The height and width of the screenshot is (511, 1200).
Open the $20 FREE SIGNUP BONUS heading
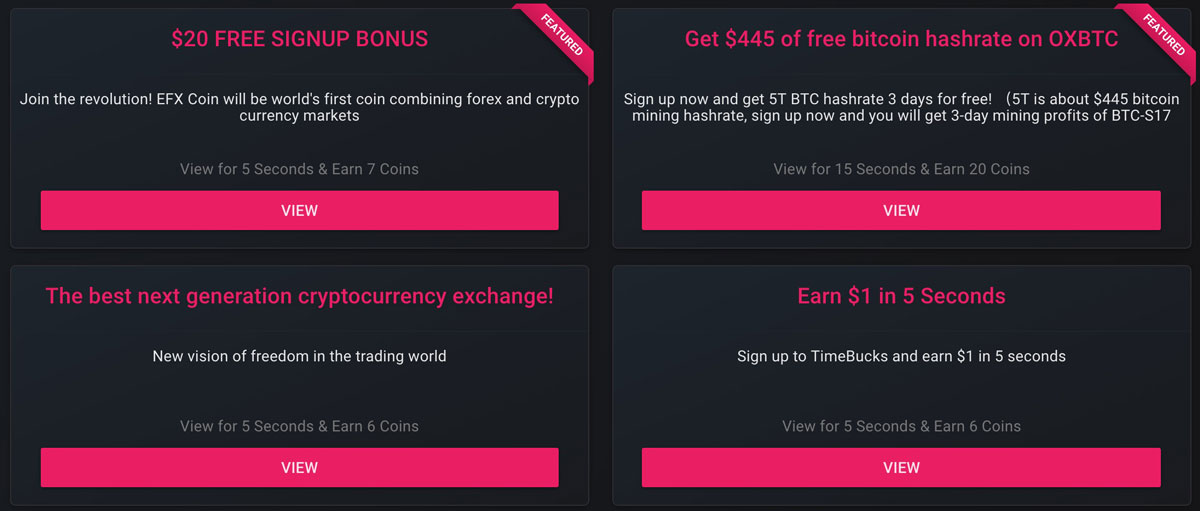tap(299, 39)
